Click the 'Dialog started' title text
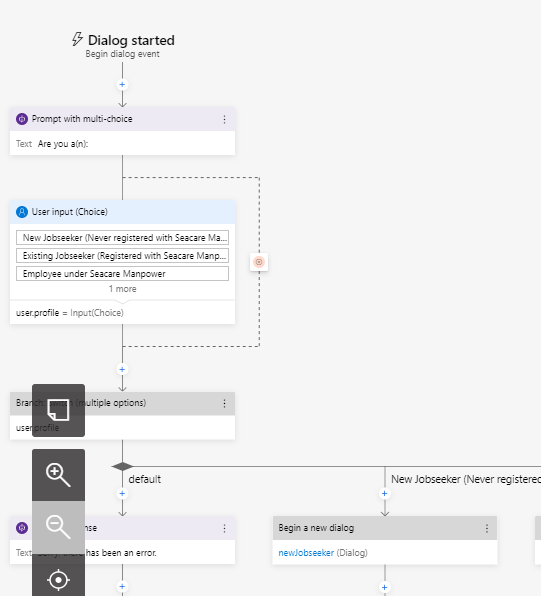The width and height of the screenshot is (541, 596). pos(131,40)
